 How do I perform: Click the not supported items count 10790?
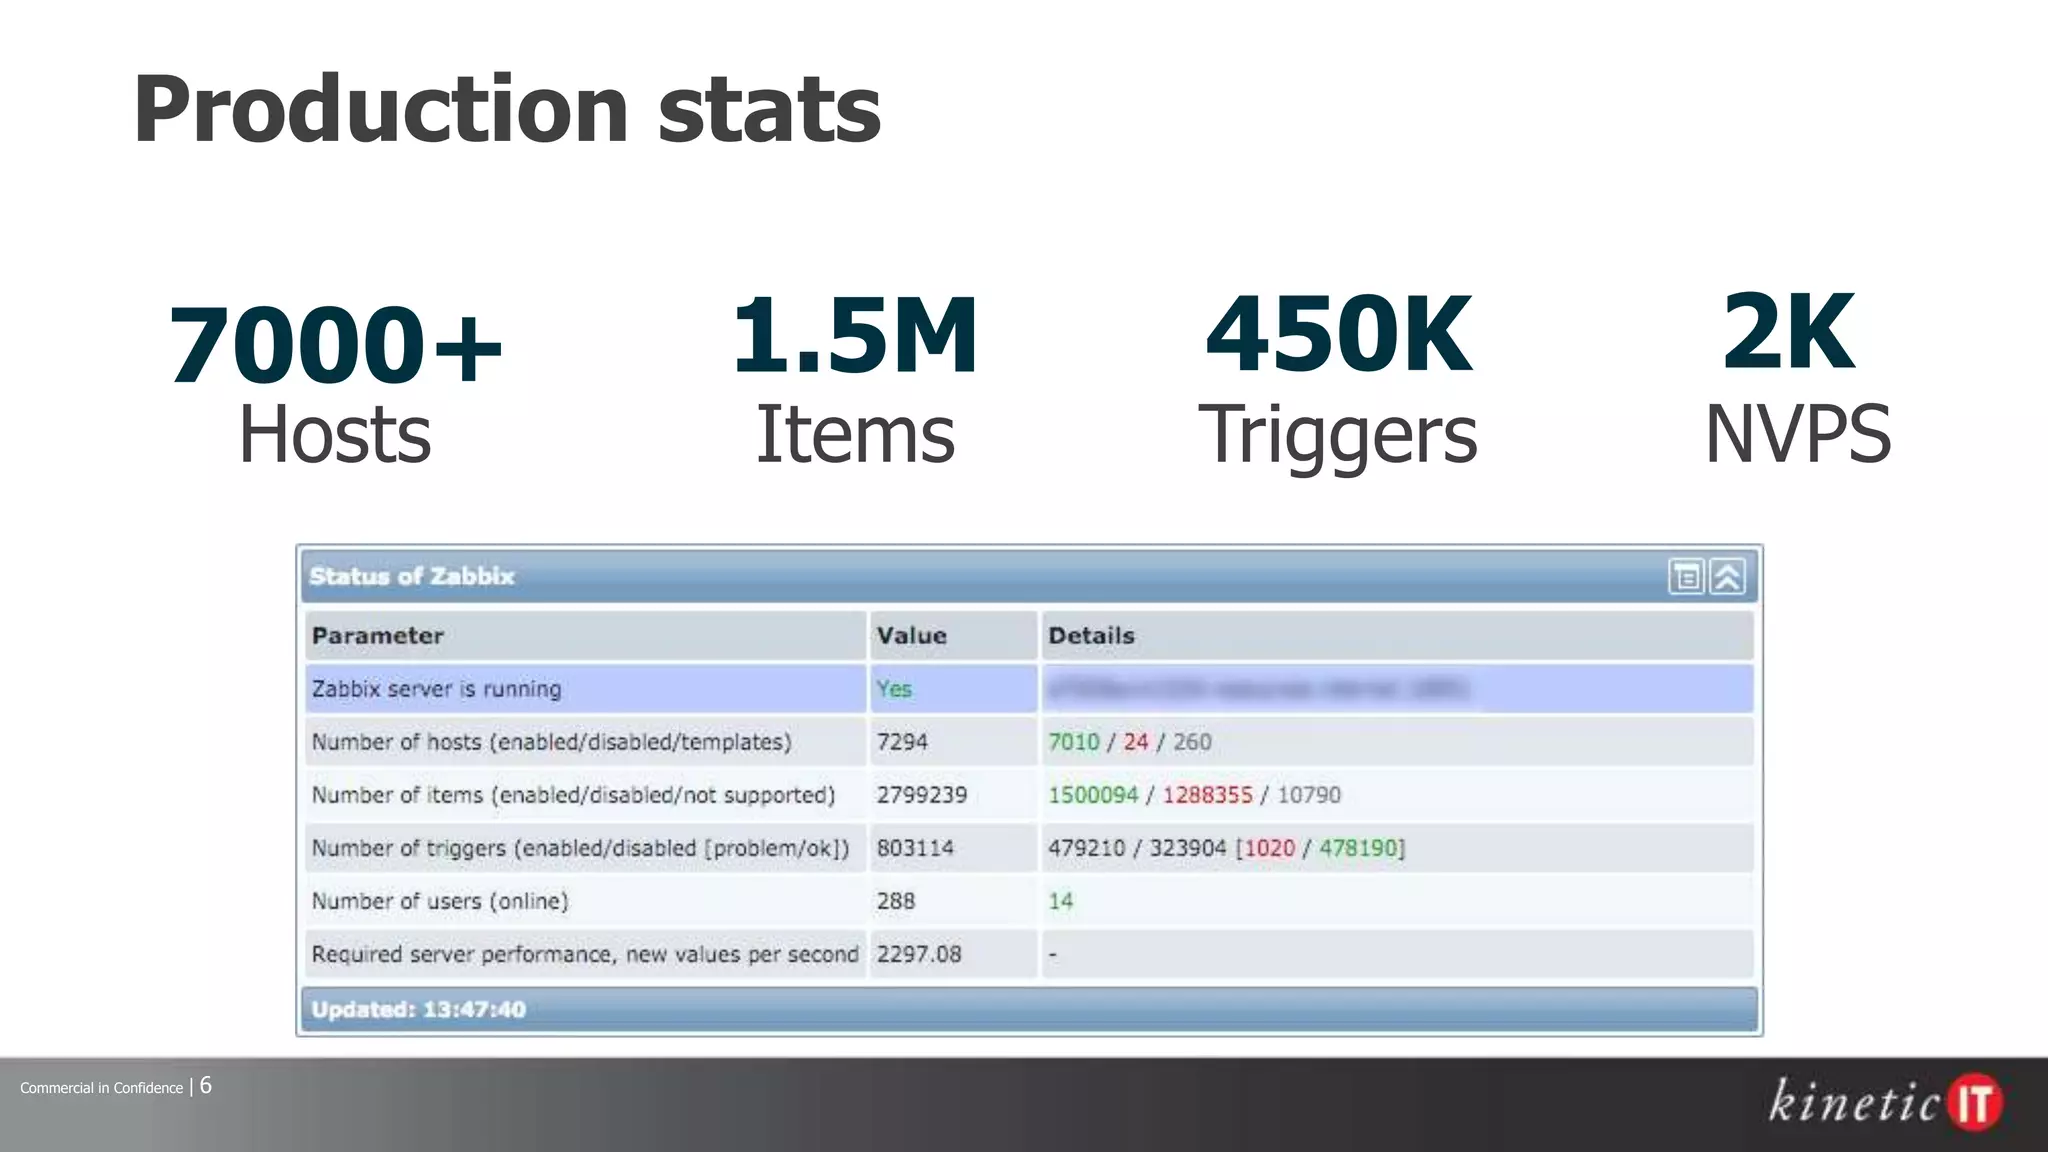pos(1309,795)
